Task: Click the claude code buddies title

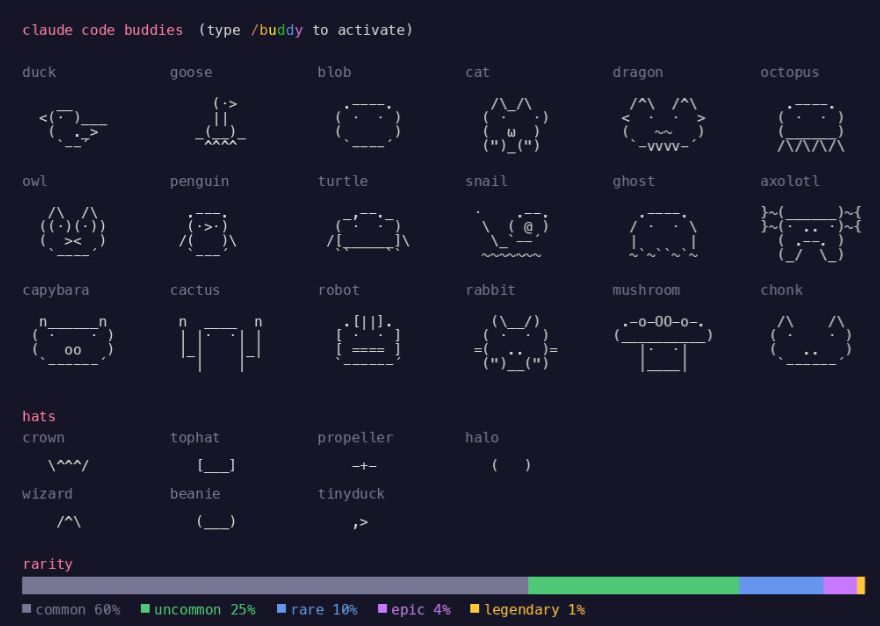Action: click(101, 30)
